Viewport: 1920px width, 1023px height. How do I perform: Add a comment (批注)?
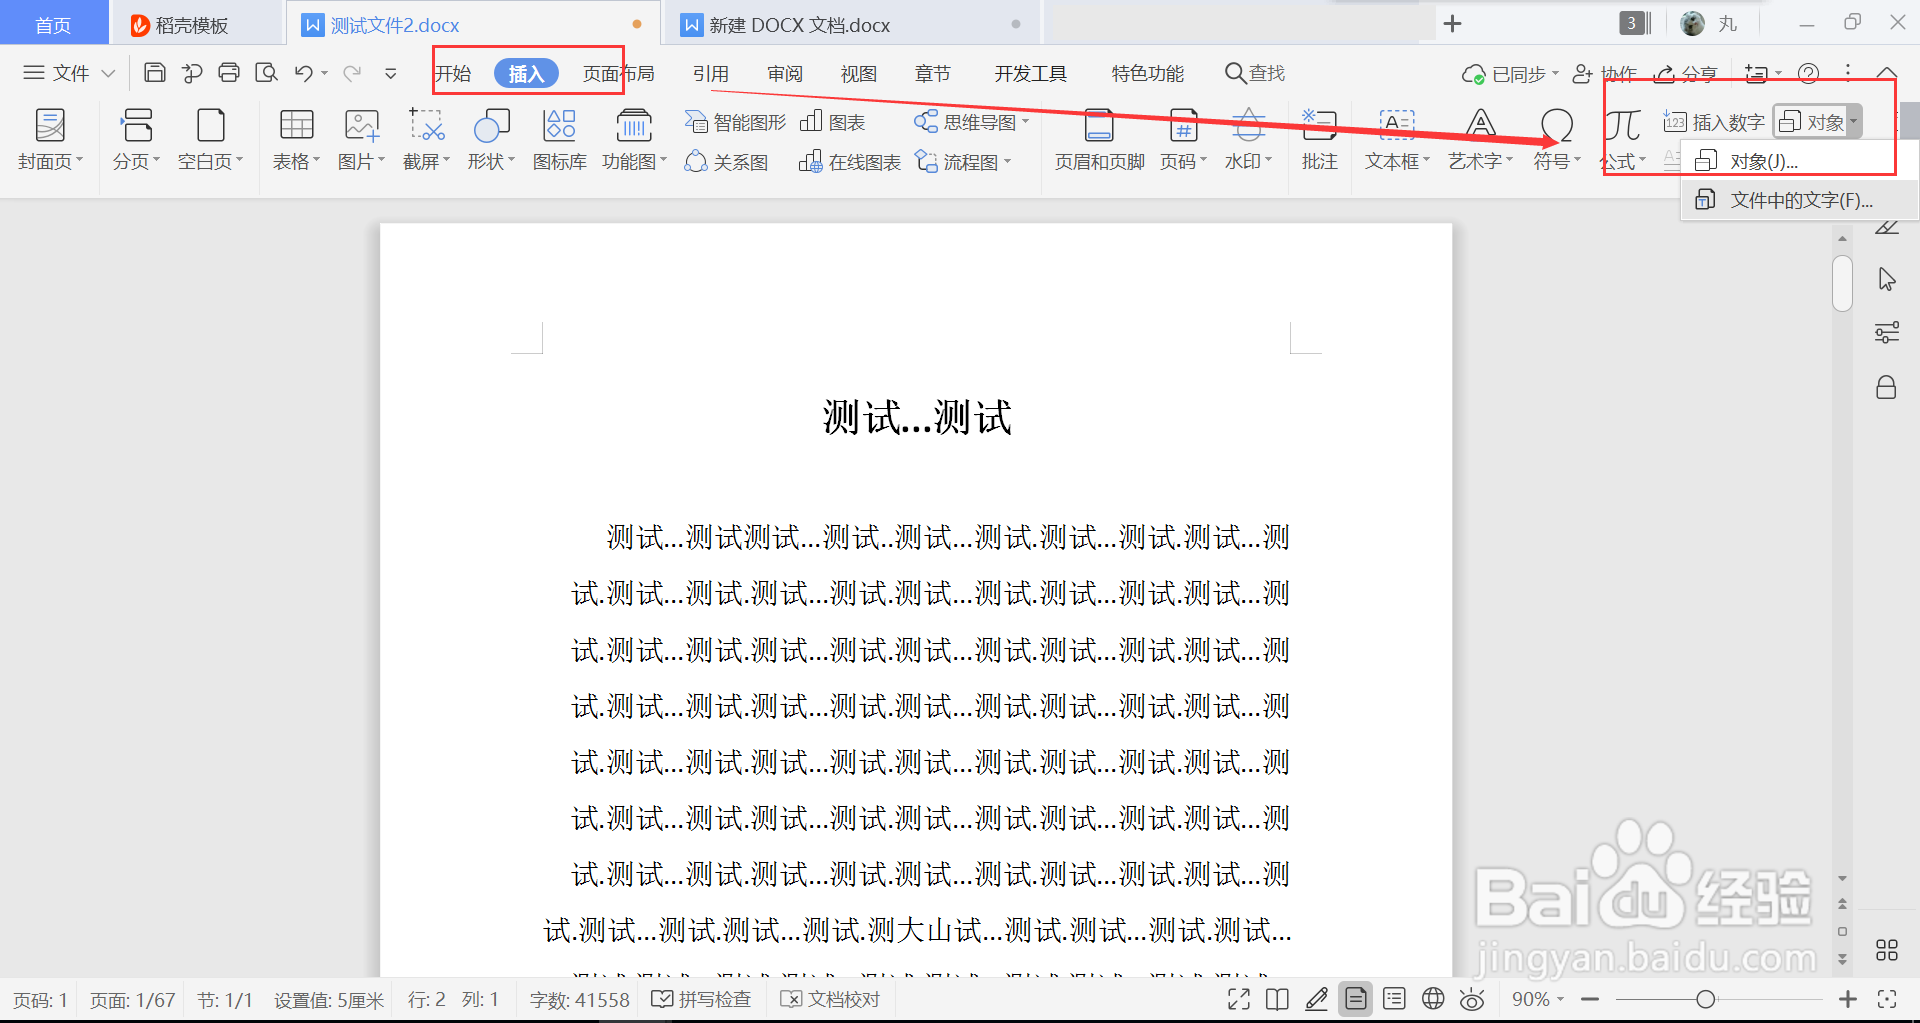coord(1320,139)
